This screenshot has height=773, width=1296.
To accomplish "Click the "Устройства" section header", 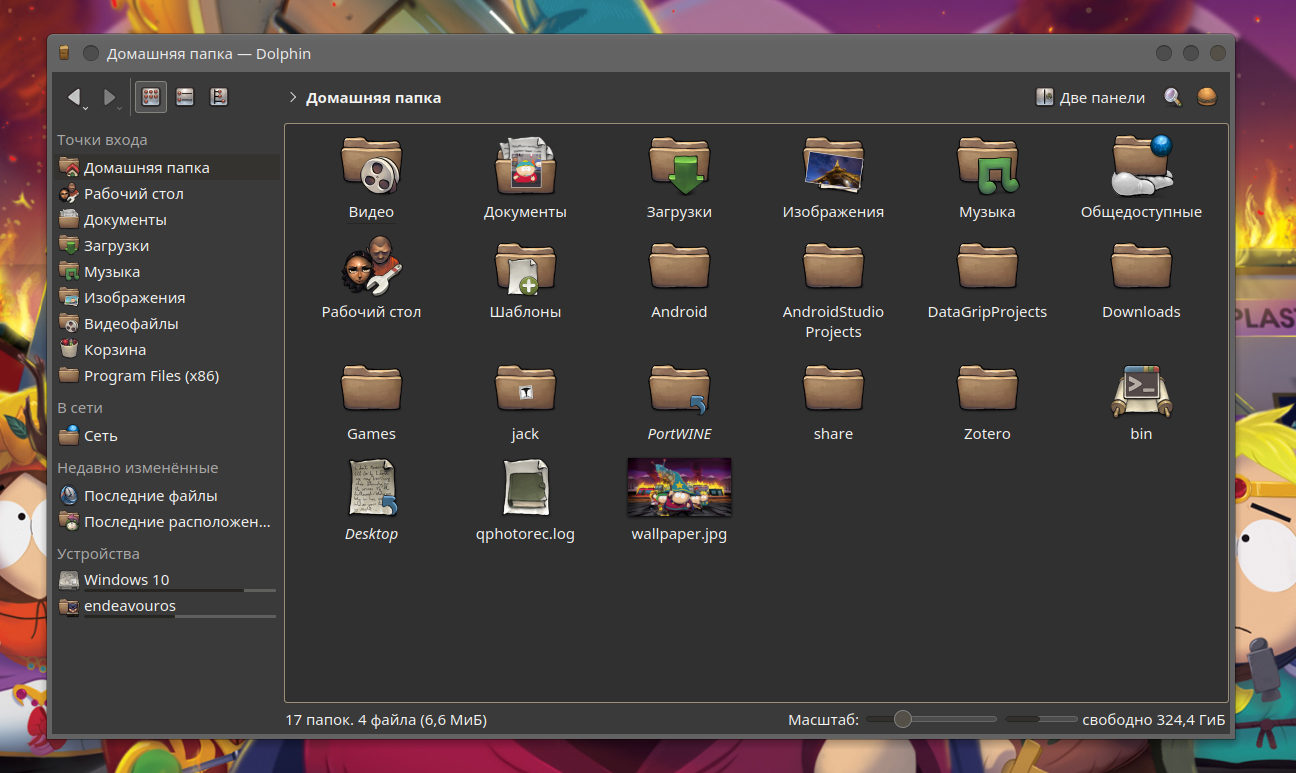I will click(98, 554).
